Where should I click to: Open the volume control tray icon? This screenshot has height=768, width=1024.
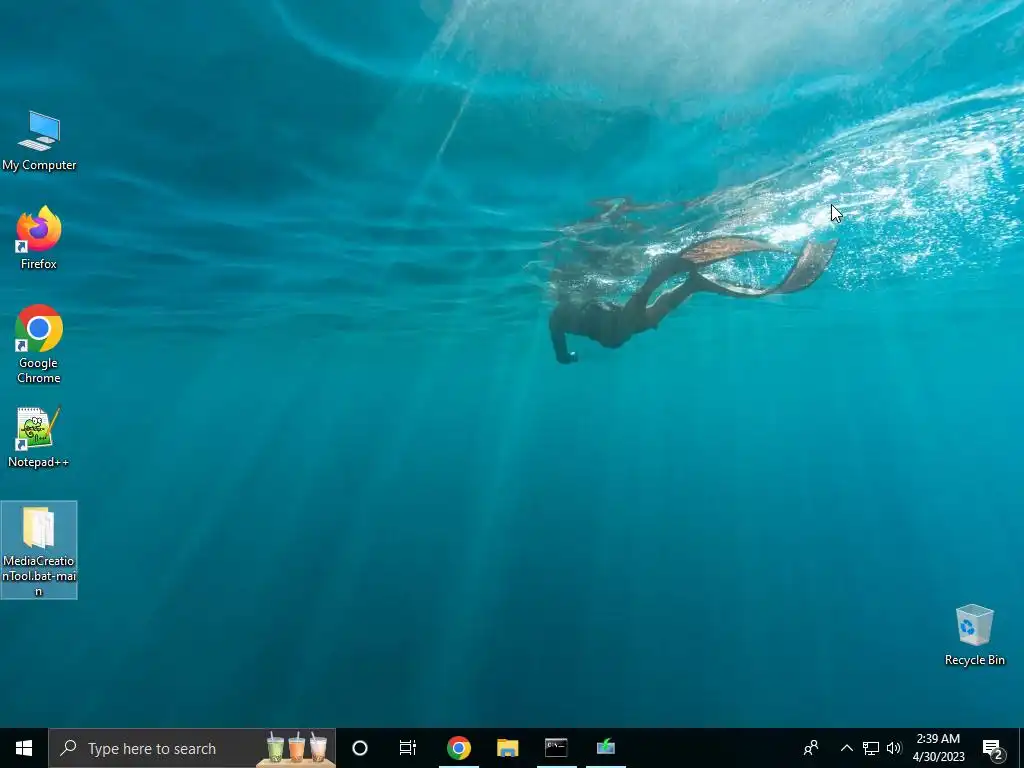pos(894,748)
